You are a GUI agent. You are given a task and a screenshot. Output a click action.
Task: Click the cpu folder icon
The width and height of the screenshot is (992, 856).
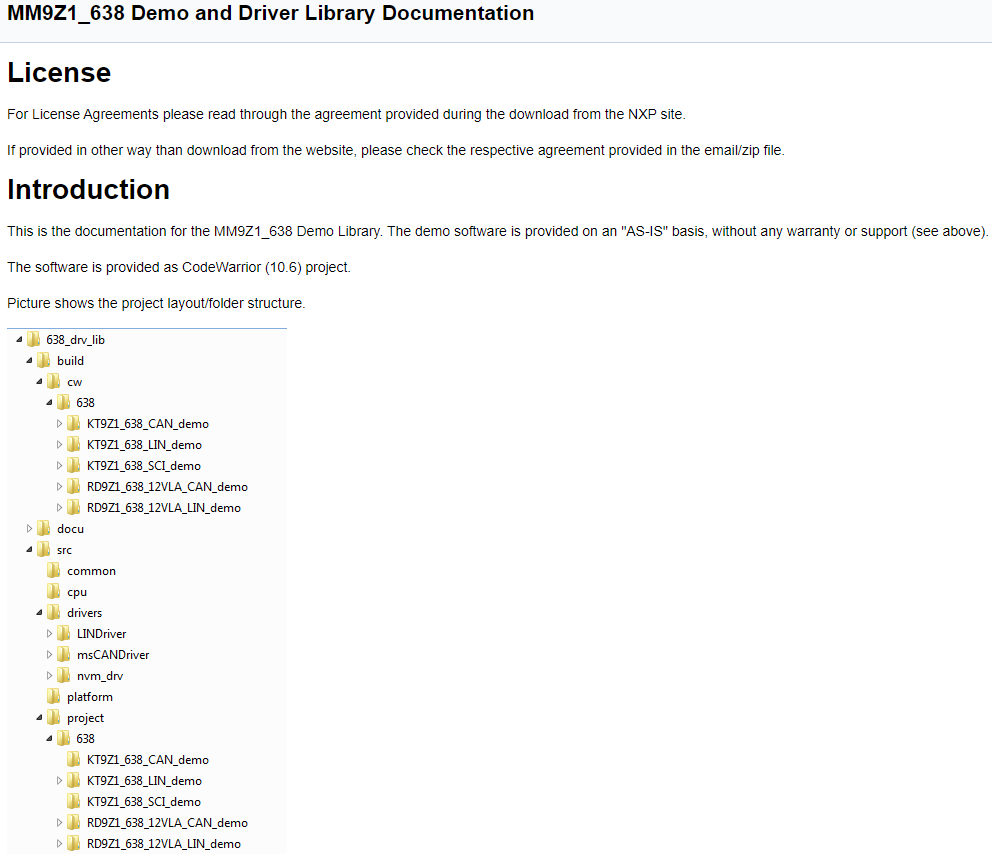click(x=54, y=592)
